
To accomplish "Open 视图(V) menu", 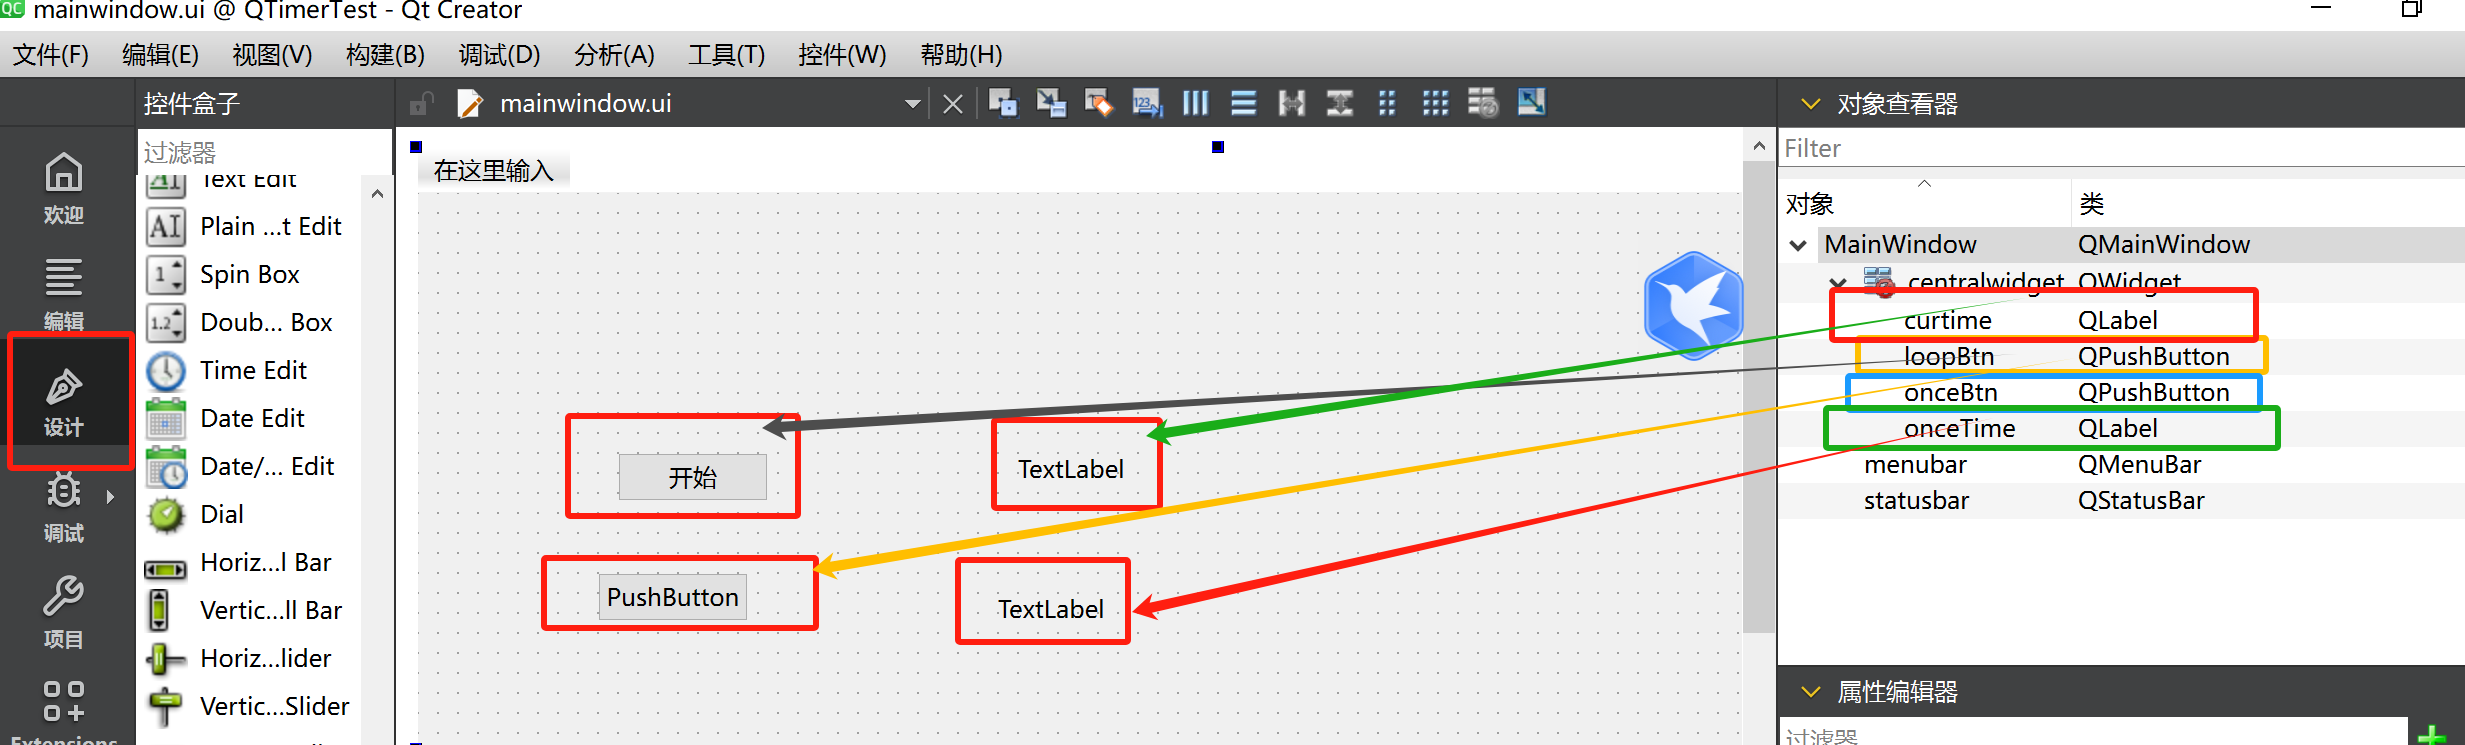I will [x=272, y=54].
